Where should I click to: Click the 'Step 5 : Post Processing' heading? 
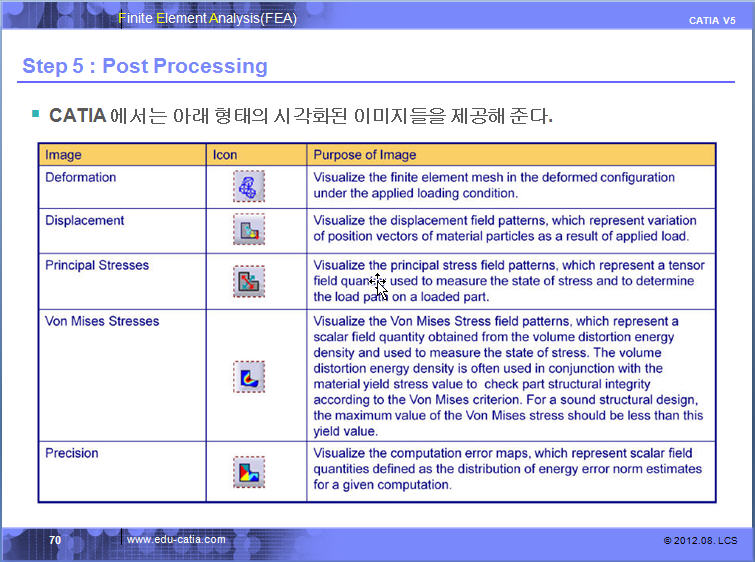pos(145,66)
